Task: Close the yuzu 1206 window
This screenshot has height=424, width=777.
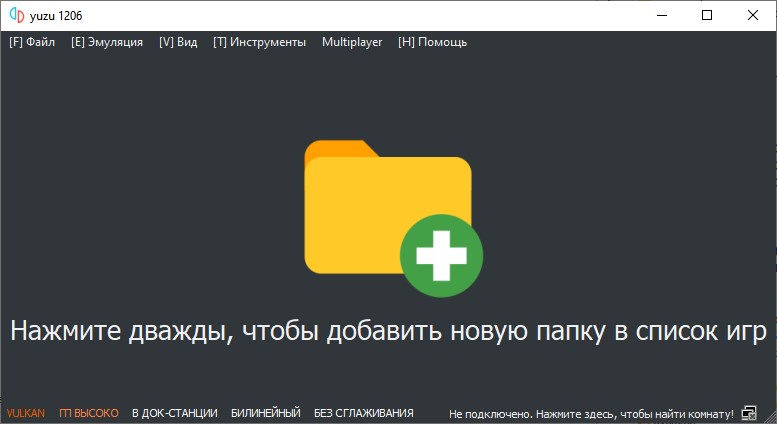Action: click(753, 15)
